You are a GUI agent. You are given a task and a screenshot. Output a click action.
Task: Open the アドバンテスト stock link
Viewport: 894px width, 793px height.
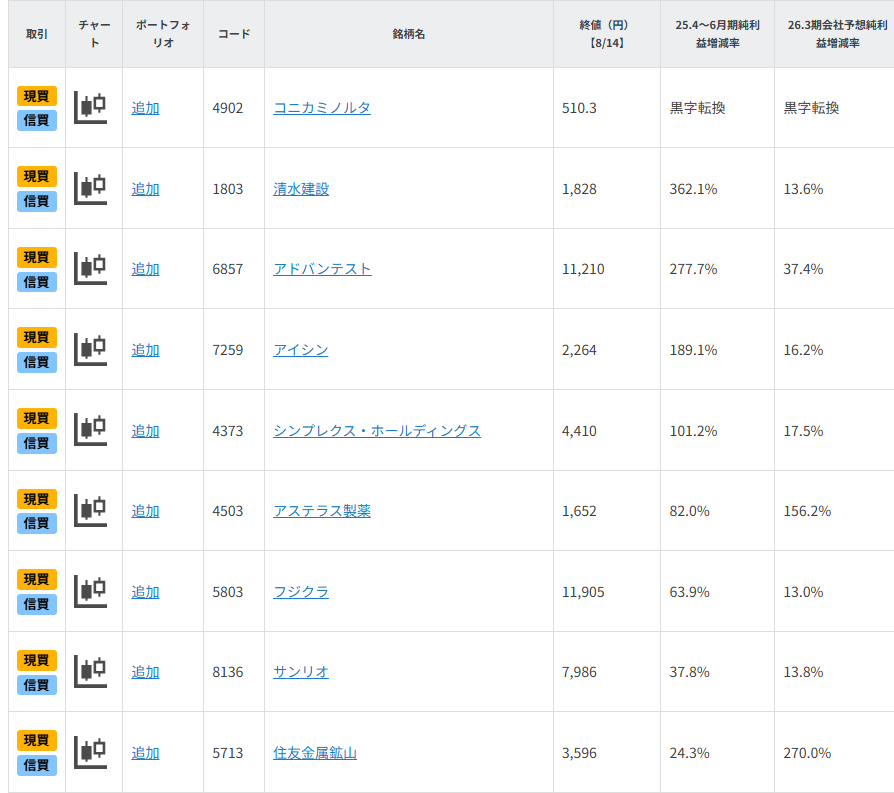[x=322, y=269]
